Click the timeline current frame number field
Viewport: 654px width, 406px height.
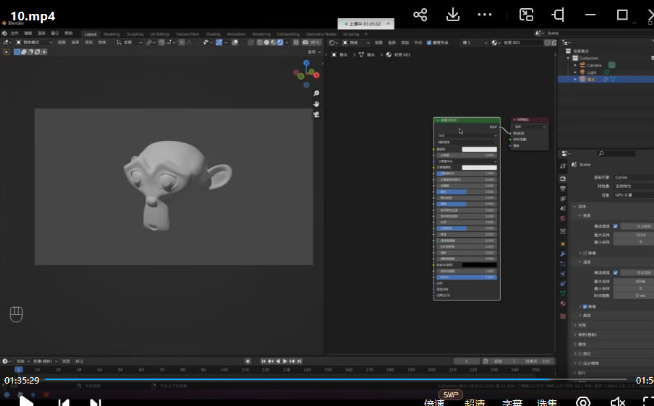coord(466,361)
